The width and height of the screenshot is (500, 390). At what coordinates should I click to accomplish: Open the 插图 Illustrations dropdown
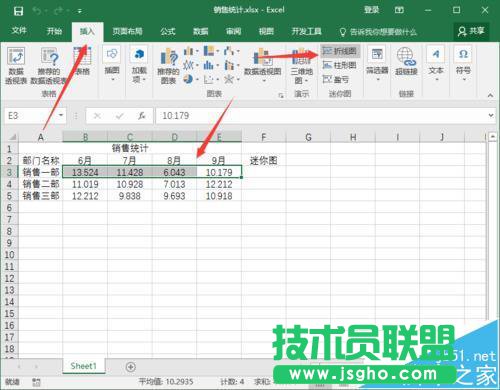click(112, 64)
